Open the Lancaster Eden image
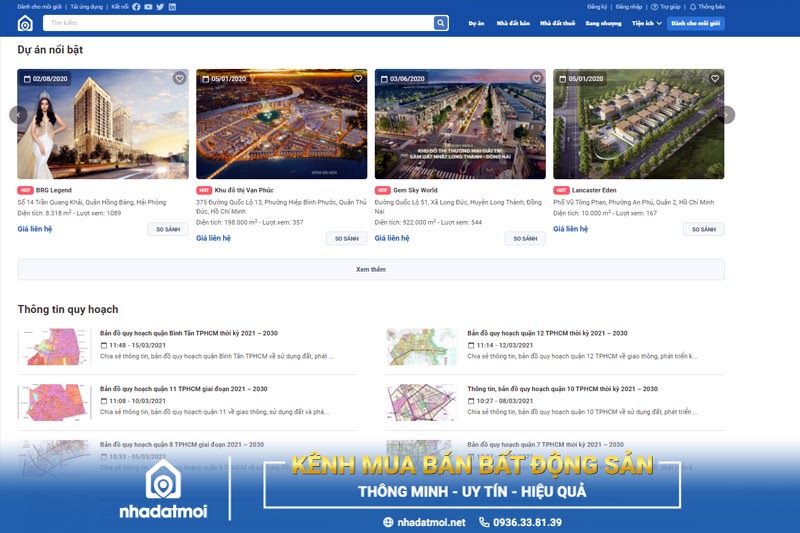Viewport: 800px width, 533px height. coord(639,124)
